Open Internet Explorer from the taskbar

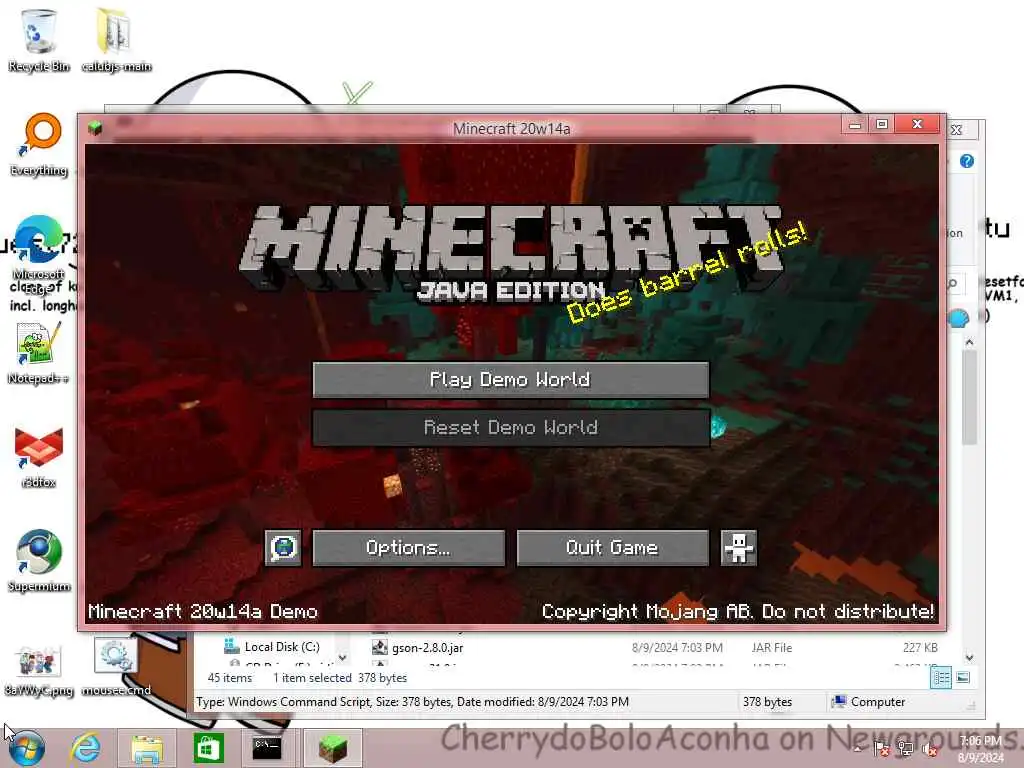86,748
